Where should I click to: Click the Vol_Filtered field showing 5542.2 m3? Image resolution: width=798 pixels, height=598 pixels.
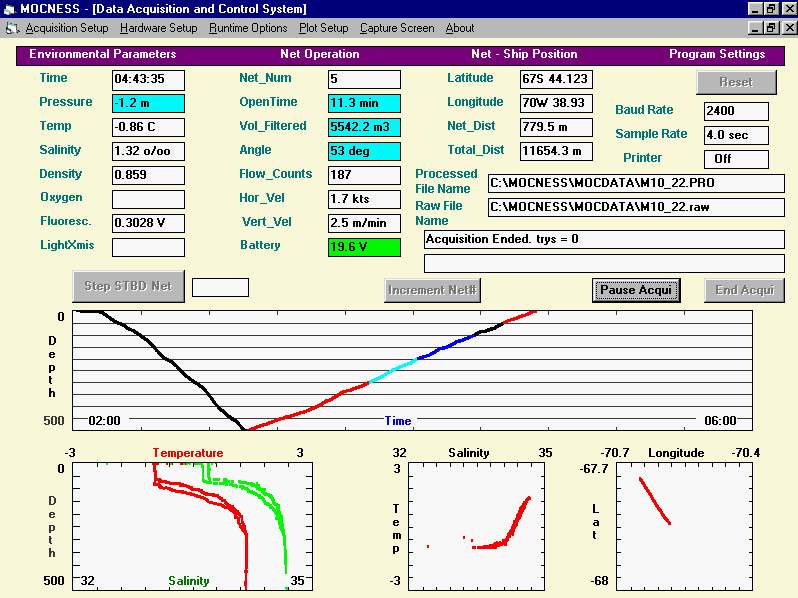pyautogui.click(x=364, y=127)
